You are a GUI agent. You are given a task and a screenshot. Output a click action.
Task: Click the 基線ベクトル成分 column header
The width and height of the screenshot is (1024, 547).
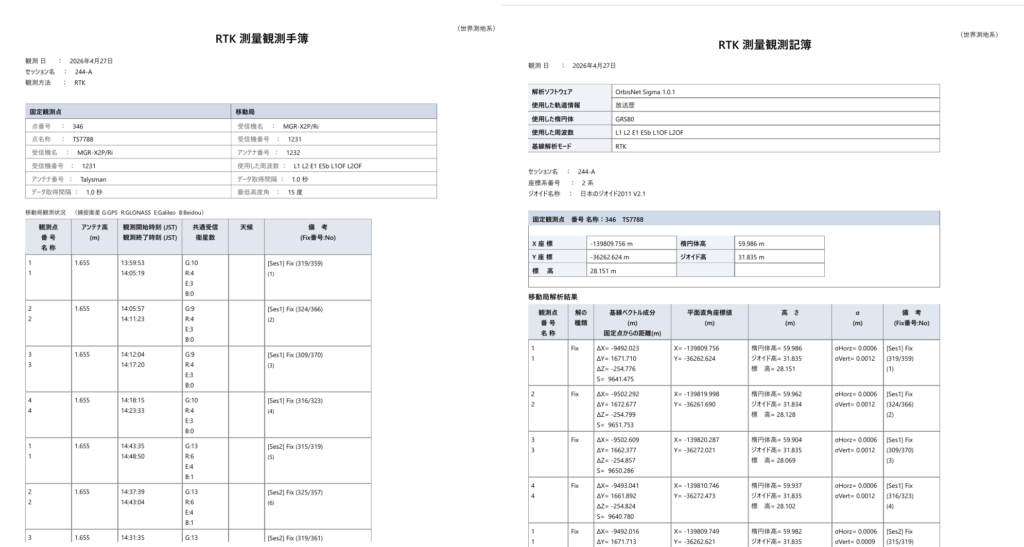630,312
